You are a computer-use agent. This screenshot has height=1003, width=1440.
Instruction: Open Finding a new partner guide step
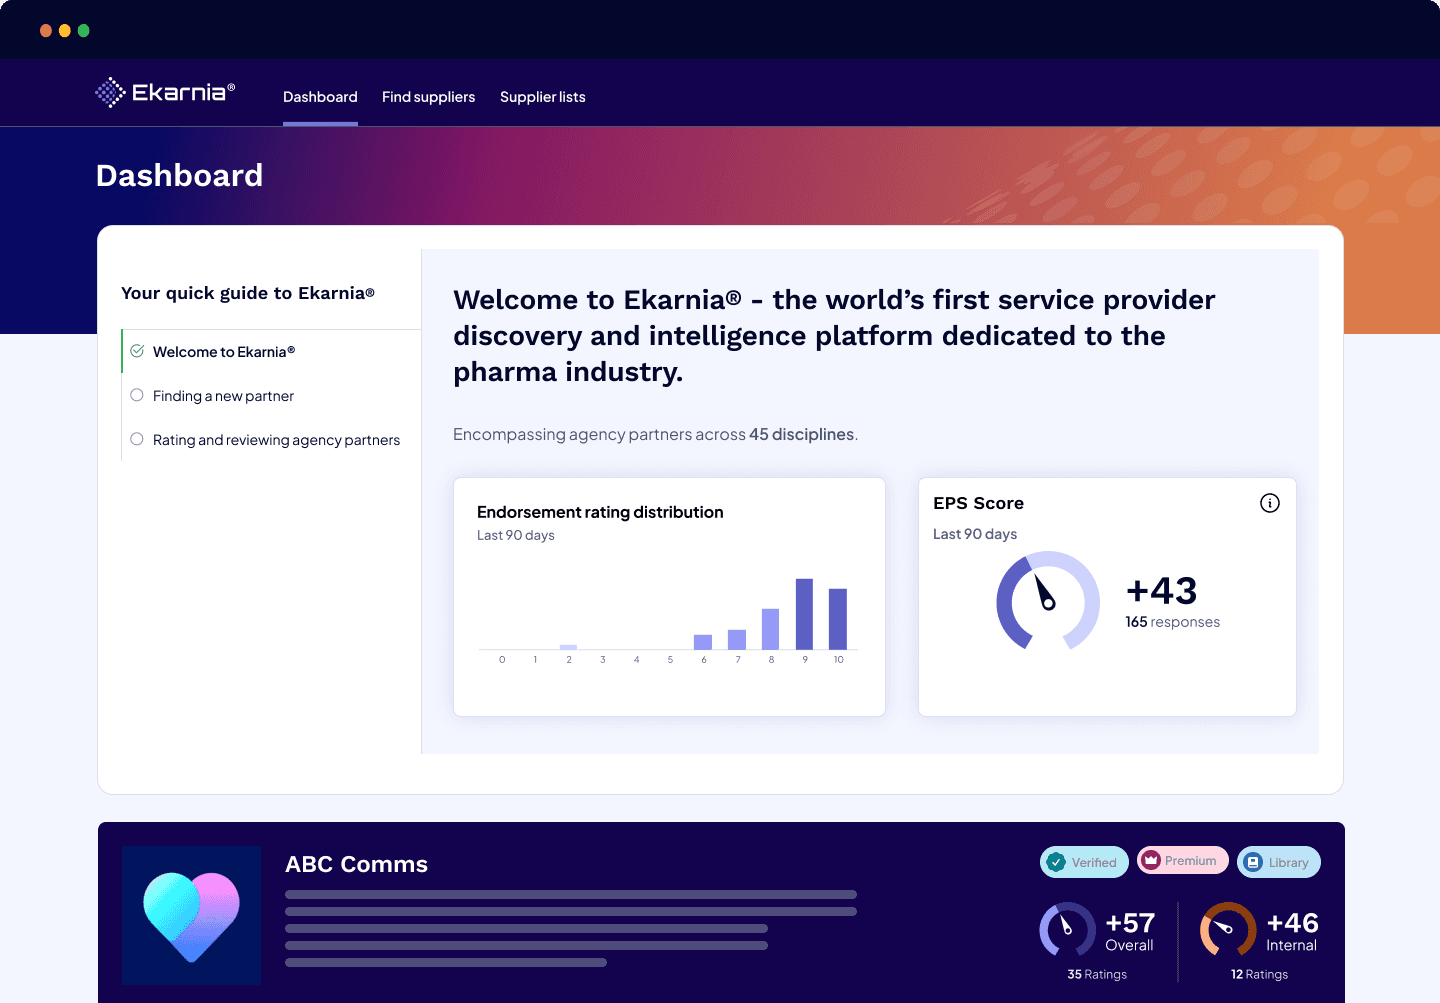point(271,396)
